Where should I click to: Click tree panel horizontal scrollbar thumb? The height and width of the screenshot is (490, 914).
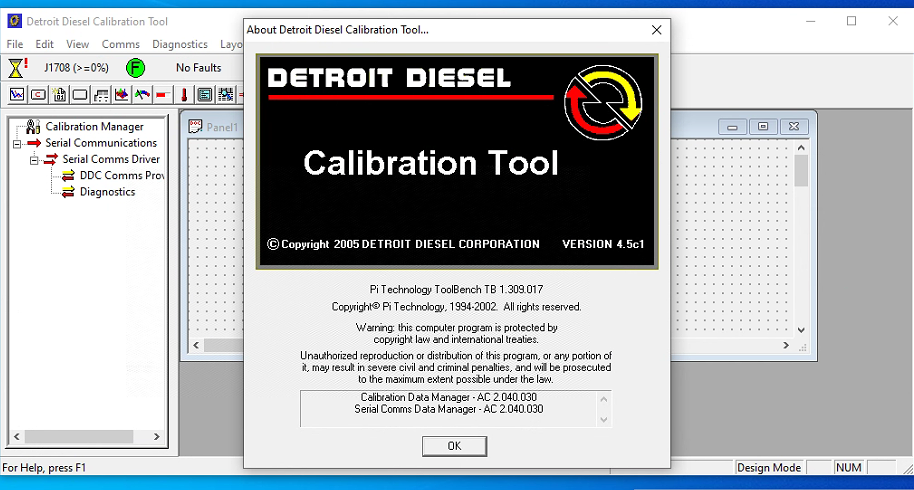[x=79, y=436]
